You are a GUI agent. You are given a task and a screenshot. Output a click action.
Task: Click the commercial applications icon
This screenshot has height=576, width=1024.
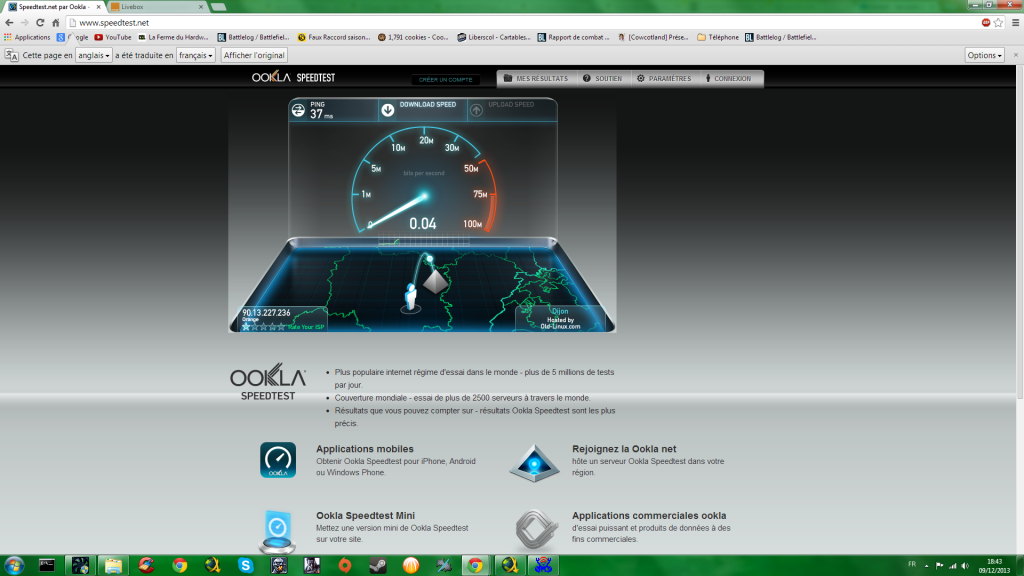(537, 530)
